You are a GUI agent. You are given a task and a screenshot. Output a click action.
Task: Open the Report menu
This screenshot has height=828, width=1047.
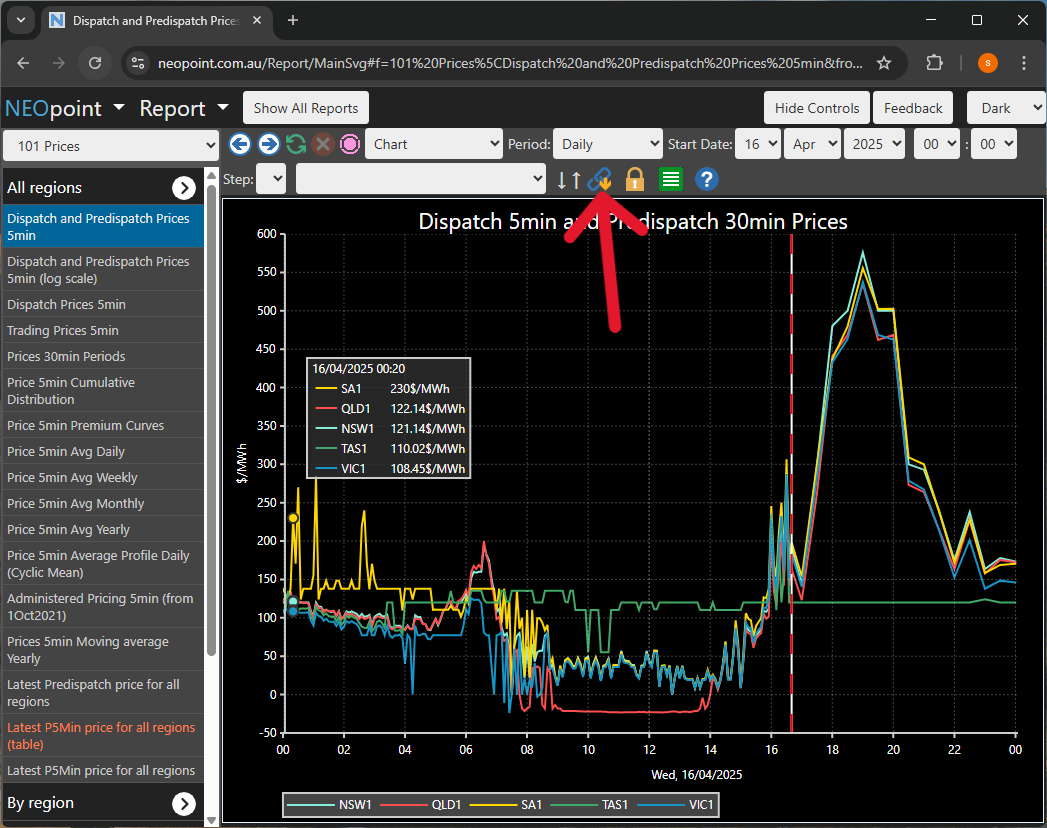tap(184, 108)
